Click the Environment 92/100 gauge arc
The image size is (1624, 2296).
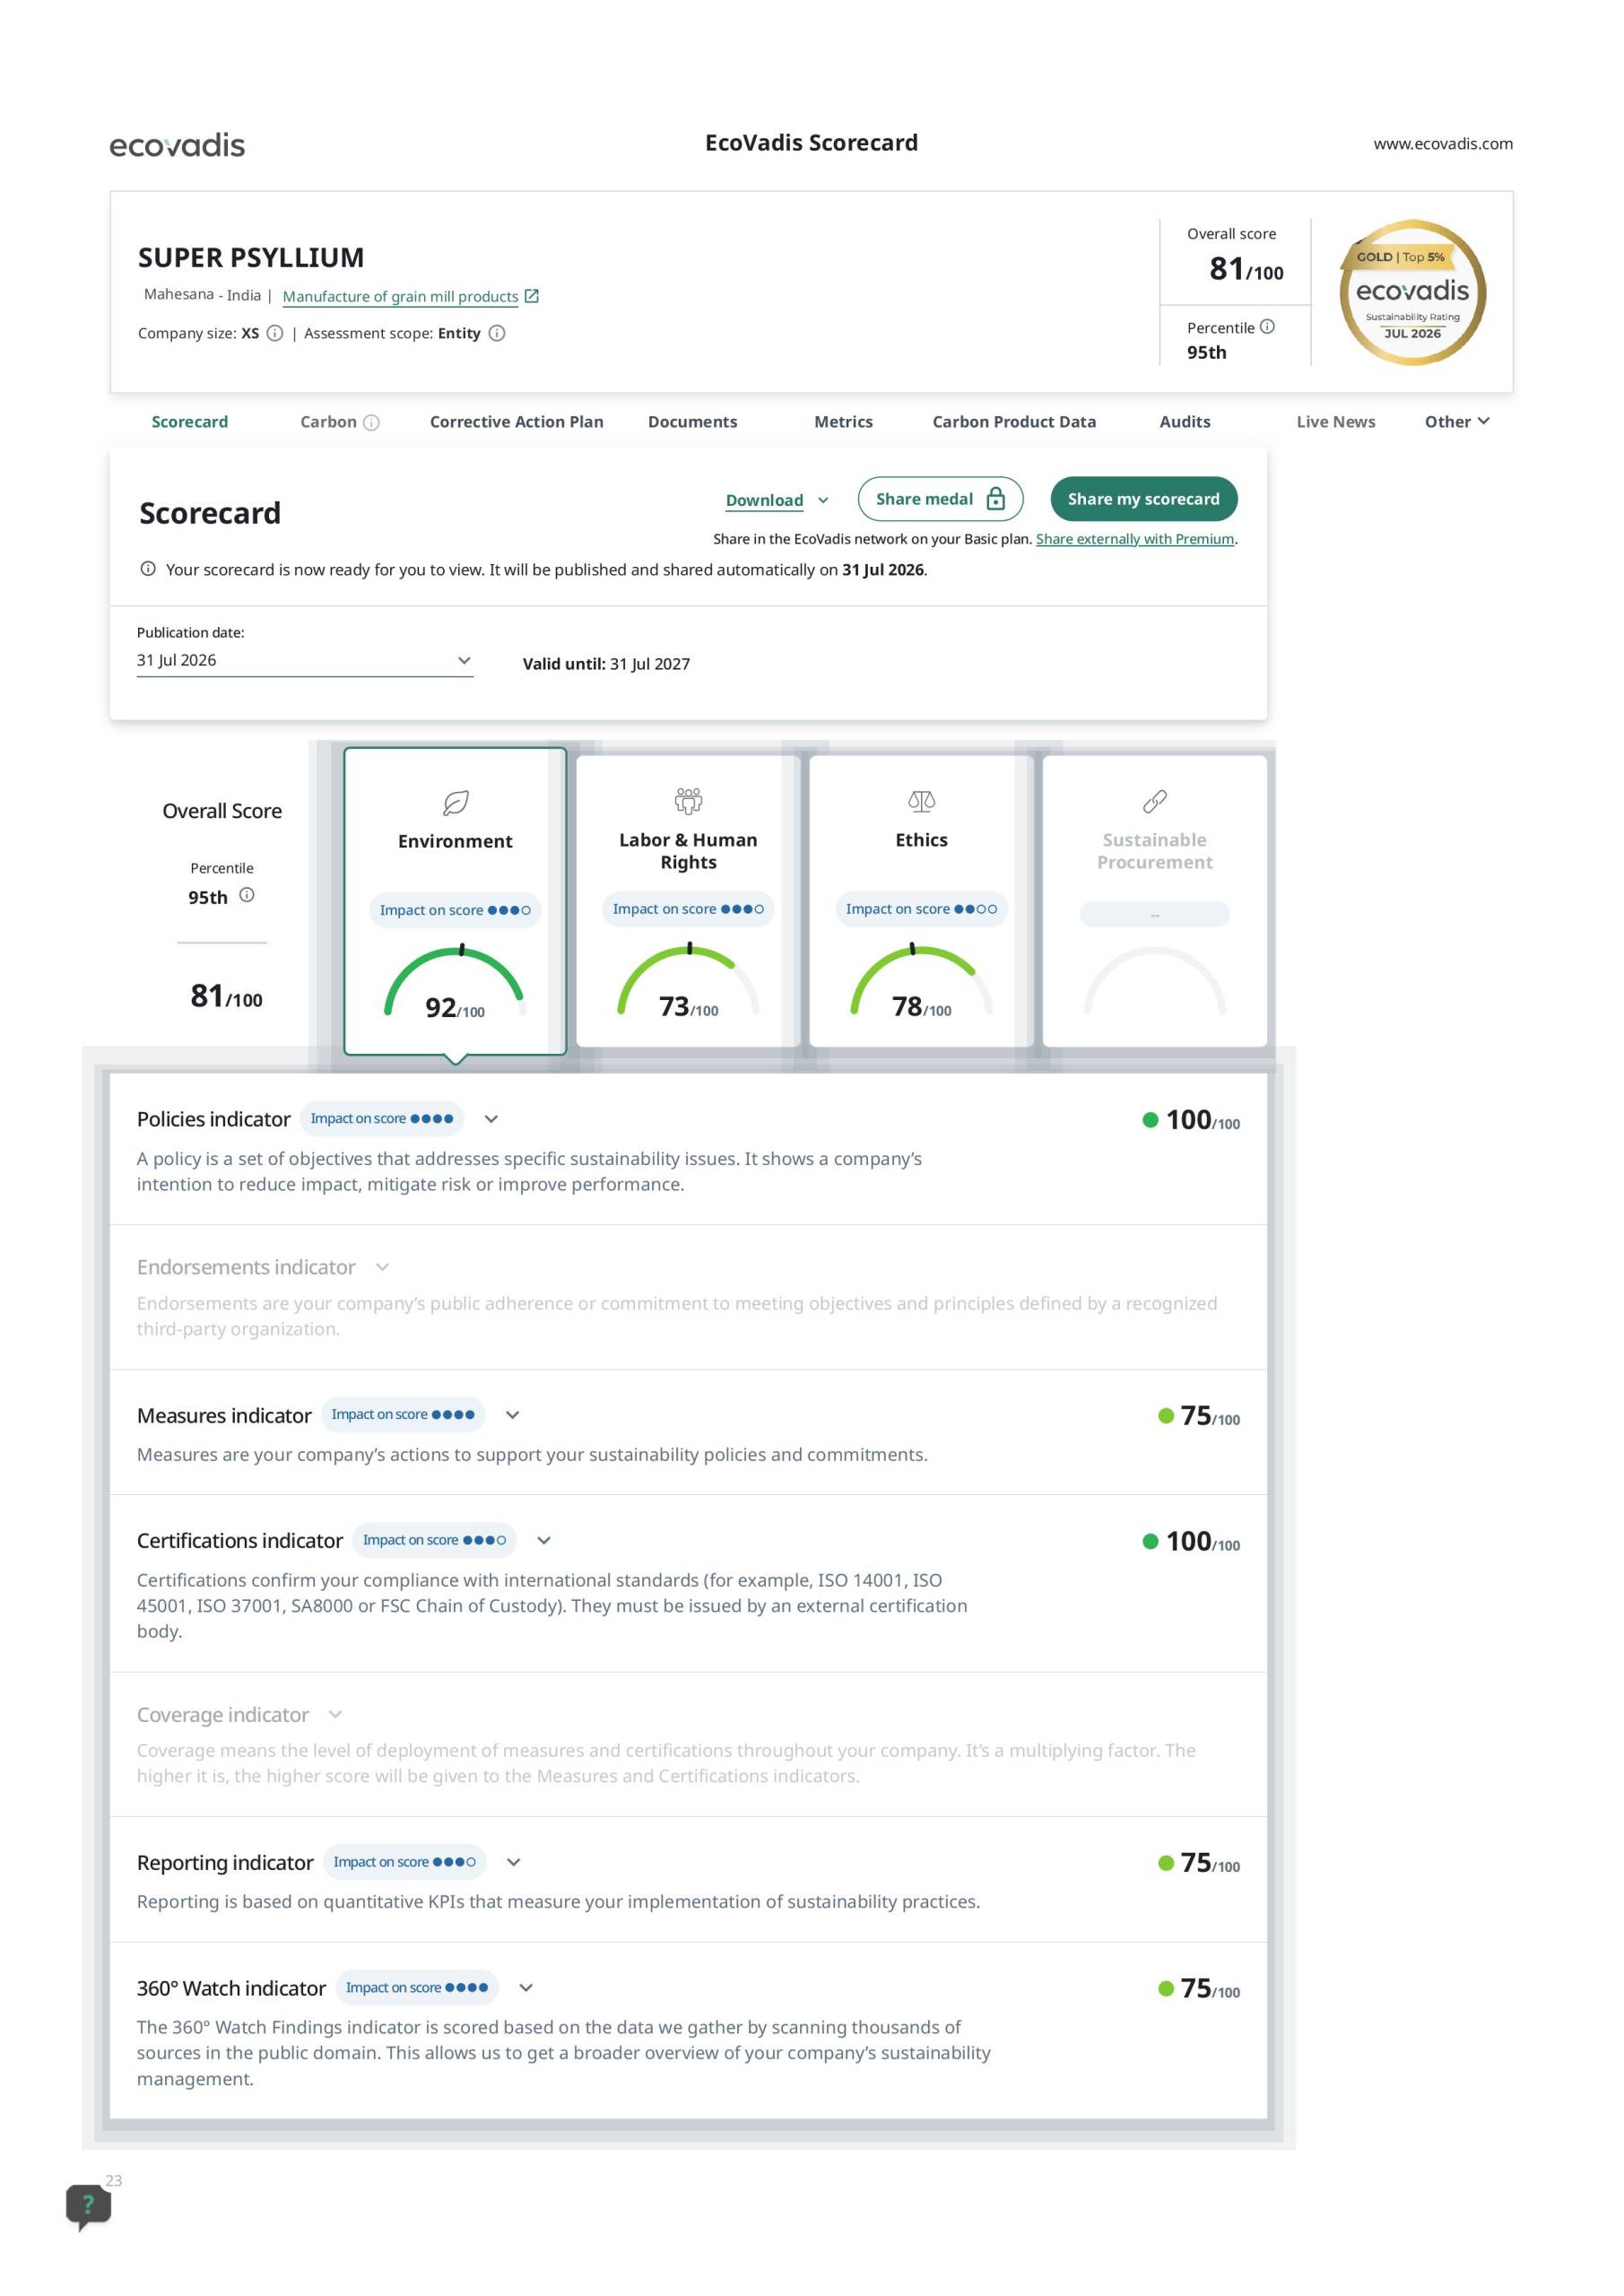pos(455,980)
